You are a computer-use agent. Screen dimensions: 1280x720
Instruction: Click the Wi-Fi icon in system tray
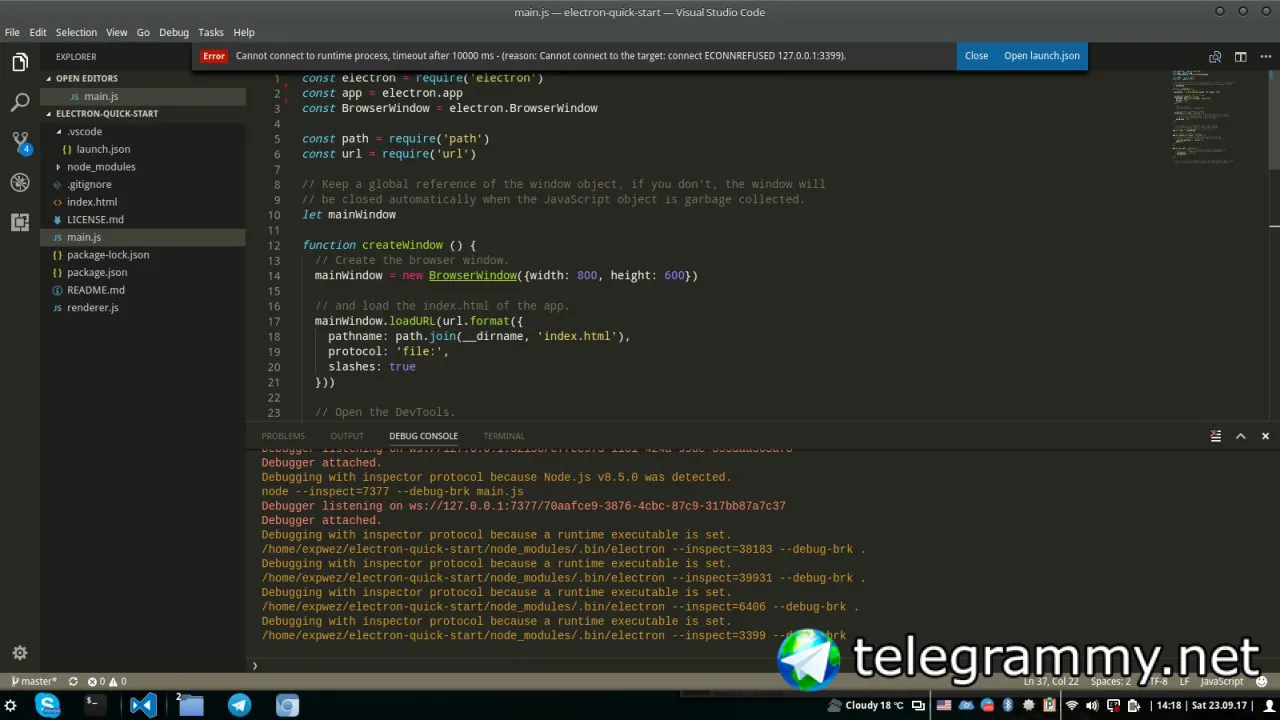(1072, 705)
